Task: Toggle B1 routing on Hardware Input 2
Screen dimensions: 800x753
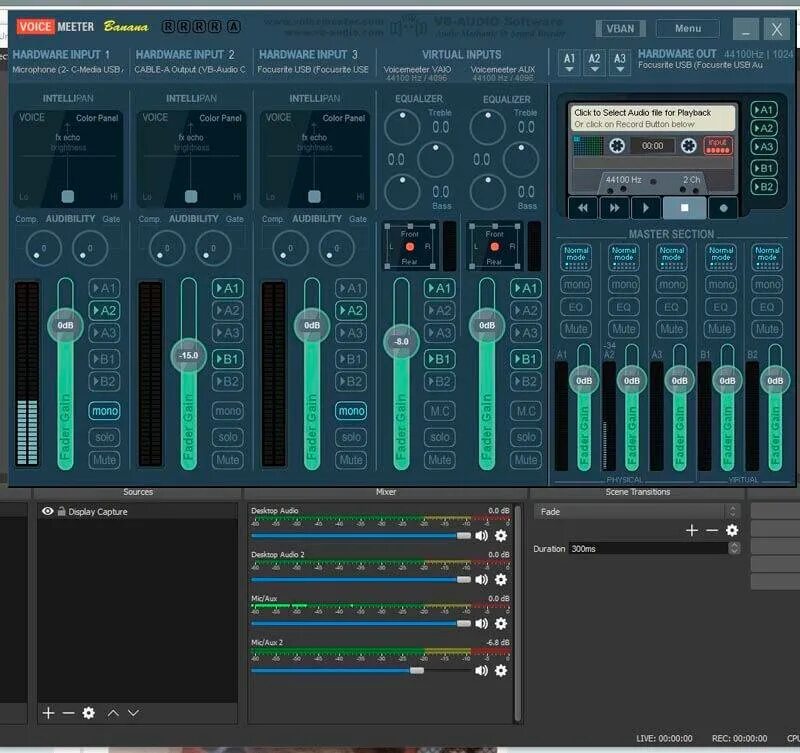Action: [228, 359]
